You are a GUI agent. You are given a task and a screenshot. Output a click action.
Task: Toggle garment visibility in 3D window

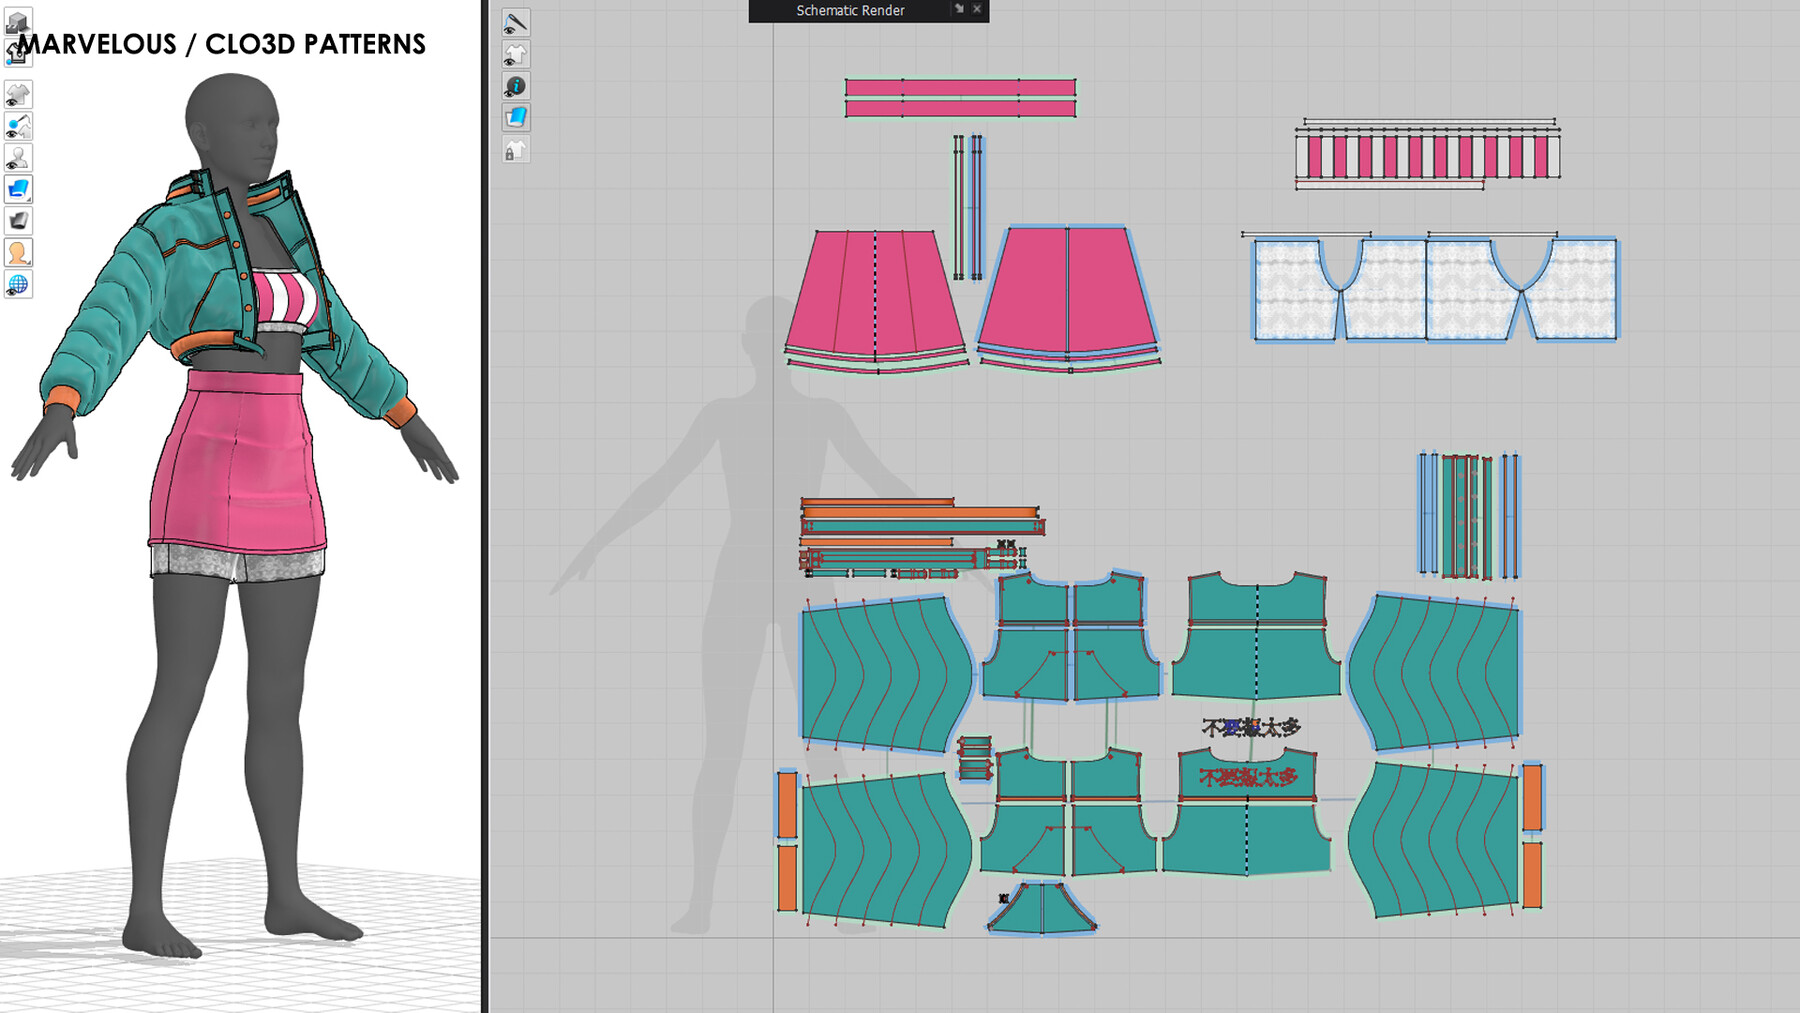(x=18, y=94)
